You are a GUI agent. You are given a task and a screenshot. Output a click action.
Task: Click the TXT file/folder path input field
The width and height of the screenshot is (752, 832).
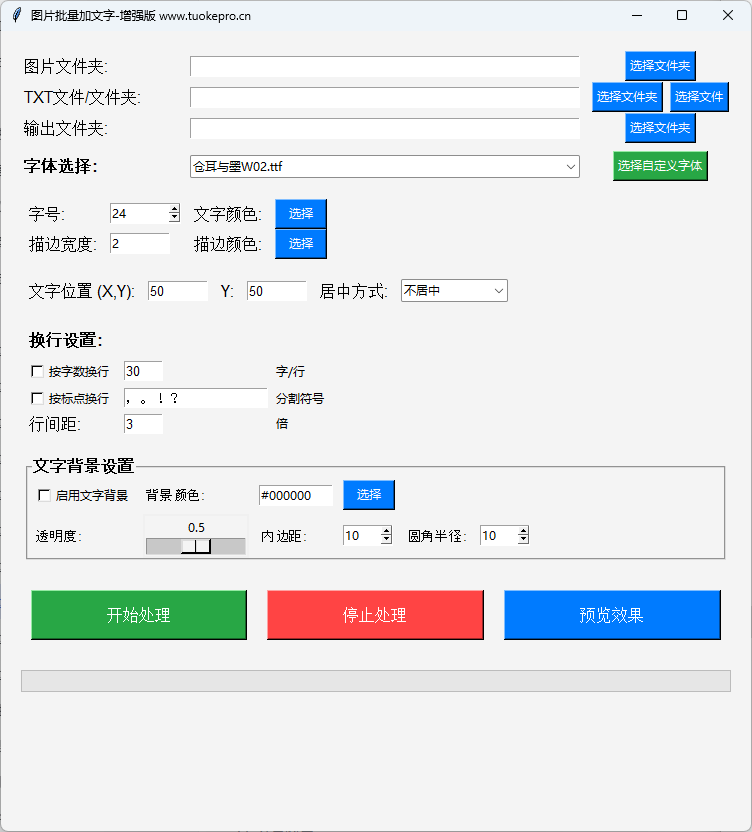coord(385,98)
